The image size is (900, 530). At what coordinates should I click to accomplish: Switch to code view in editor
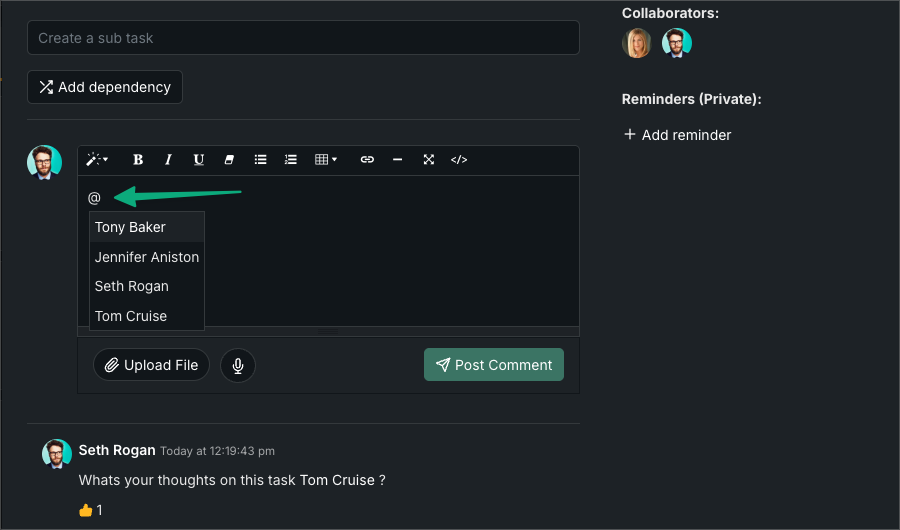[459, 160]
